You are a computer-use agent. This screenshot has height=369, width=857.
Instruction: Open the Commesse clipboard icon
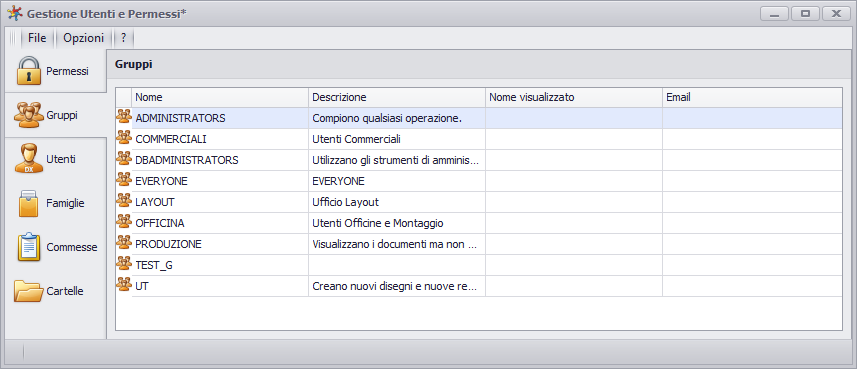[x=29, y=247]
